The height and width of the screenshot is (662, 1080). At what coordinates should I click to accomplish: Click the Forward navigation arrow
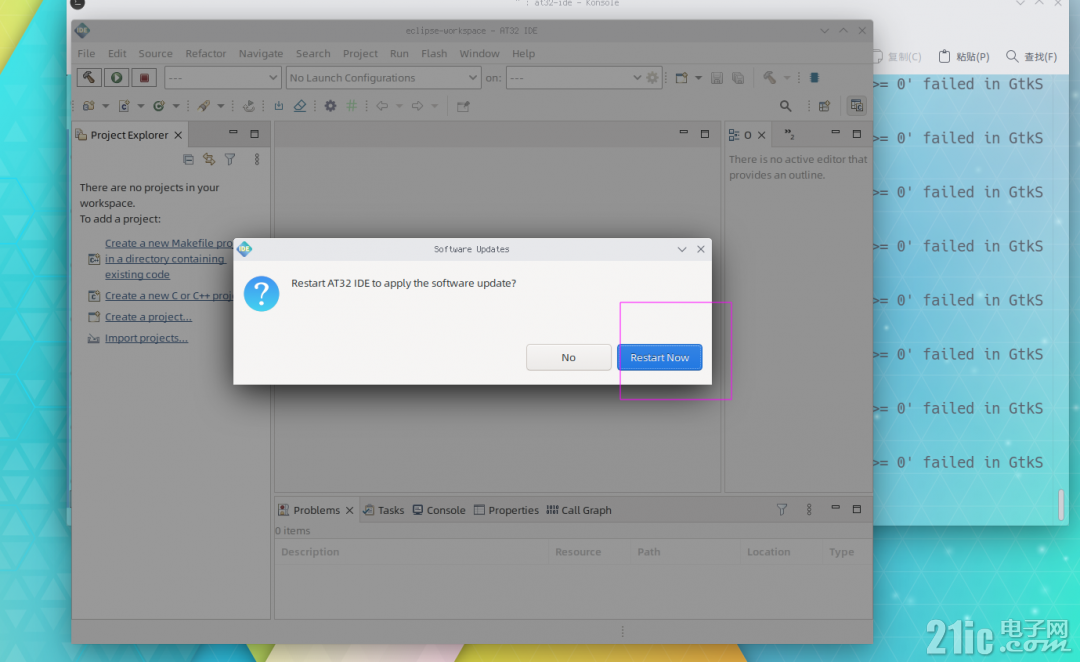coord(417,106)
